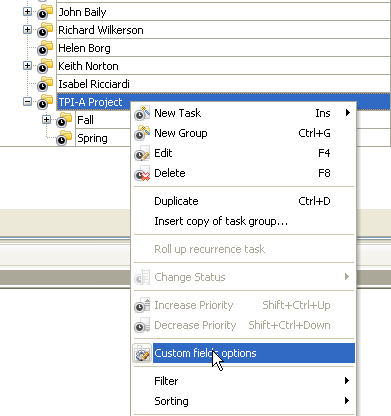Open the New Task submenu arrow
391x416 pixels.
(x=348, y=113)
